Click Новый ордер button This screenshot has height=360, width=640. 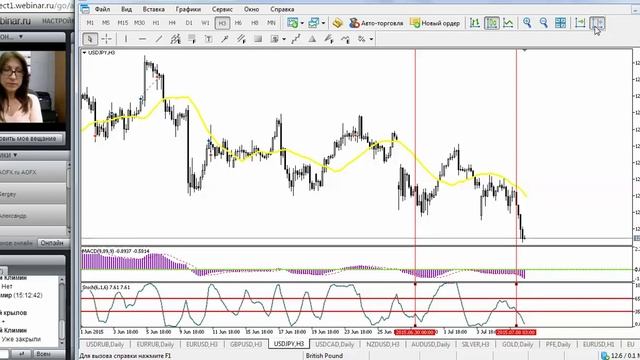(435, 23)
